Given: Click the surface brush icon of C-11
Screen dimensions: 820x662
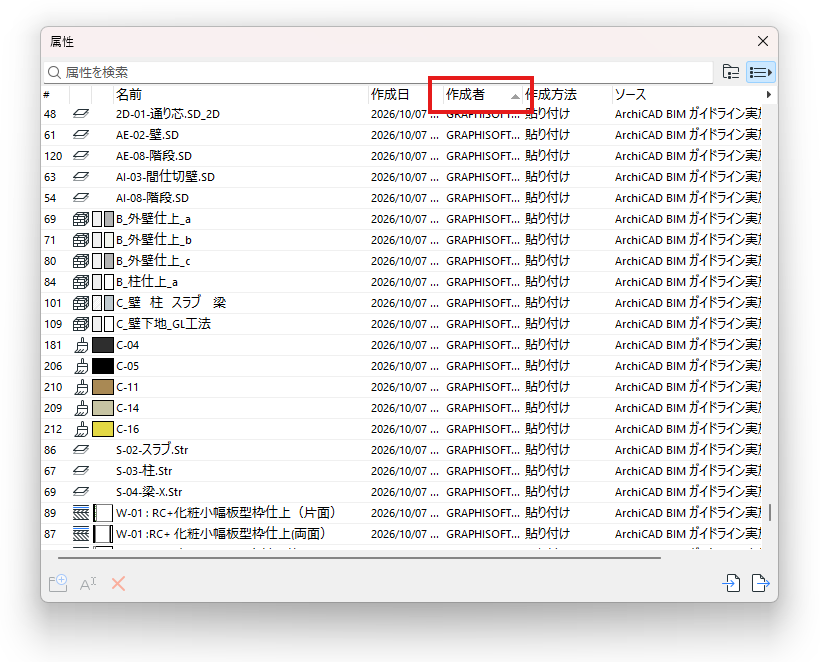Looking at the screenshot, I should (x=81, y=387).
